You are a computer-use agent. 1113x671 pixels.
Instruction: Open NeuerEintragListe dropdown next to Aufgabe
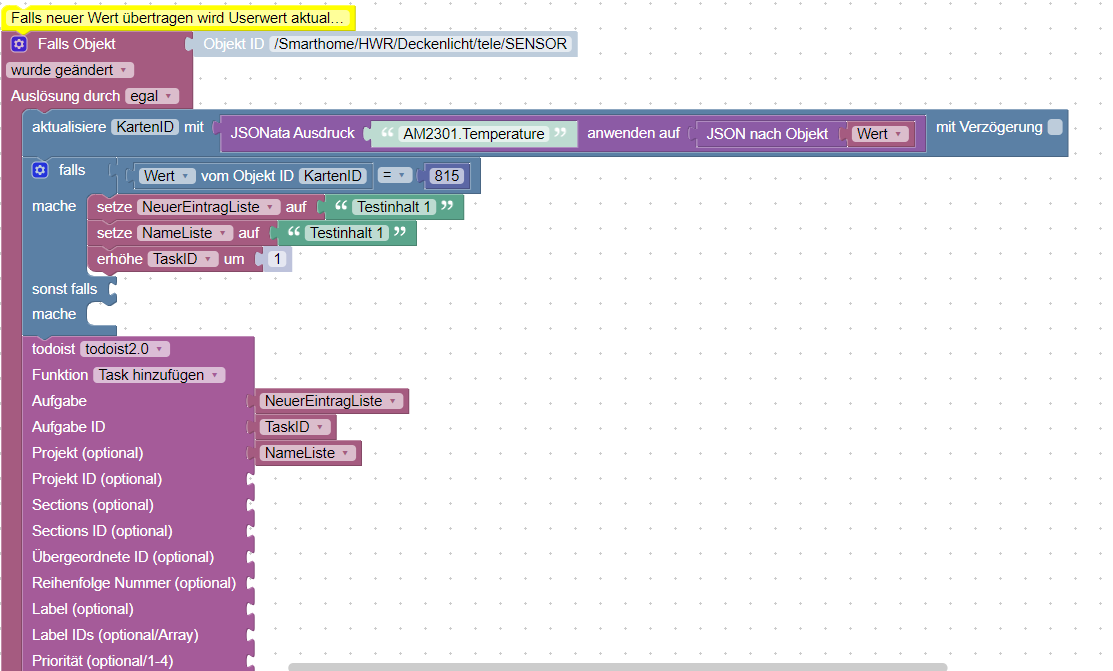(331, 401)
